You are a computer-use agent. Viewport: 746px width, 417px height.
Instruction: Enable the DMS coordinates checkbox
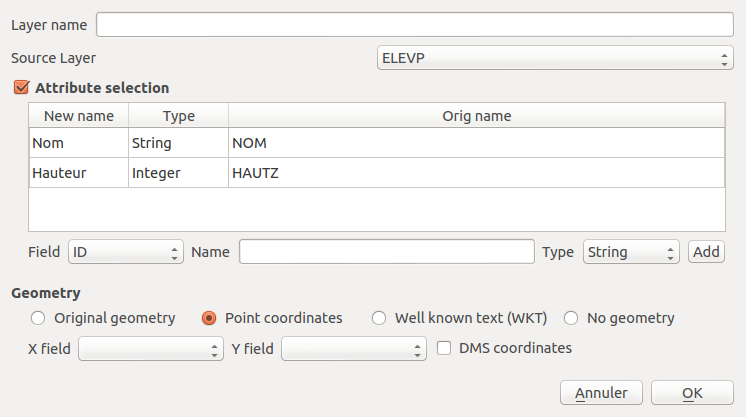point(444,348)
